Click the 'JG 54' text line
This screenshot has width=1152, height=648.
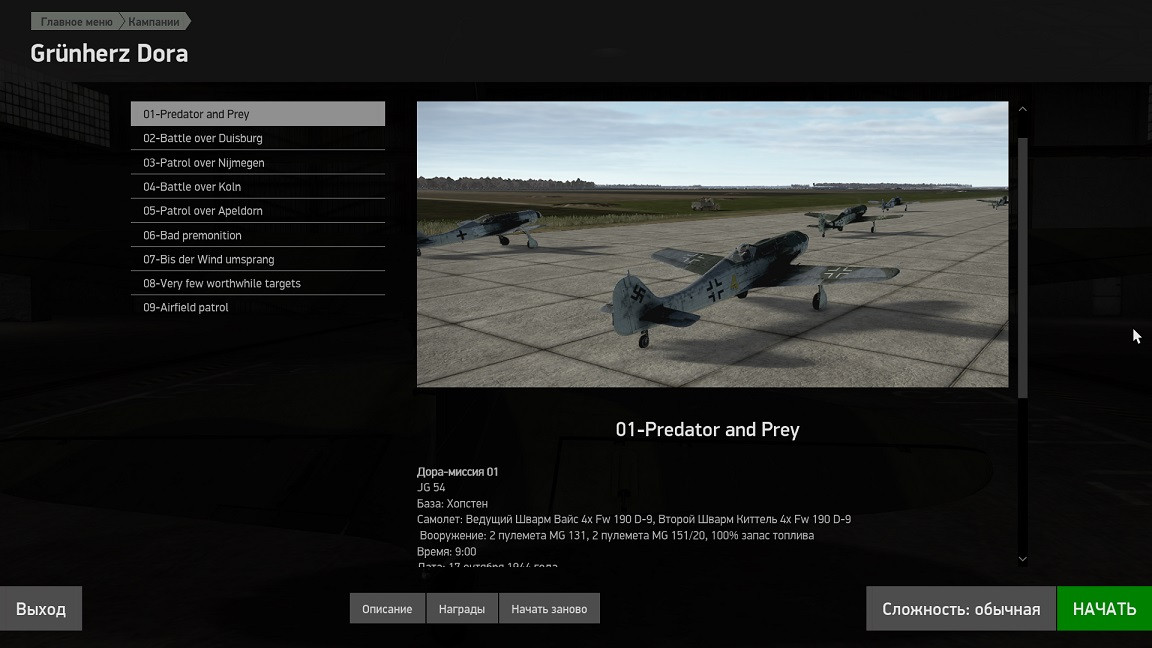431,488
